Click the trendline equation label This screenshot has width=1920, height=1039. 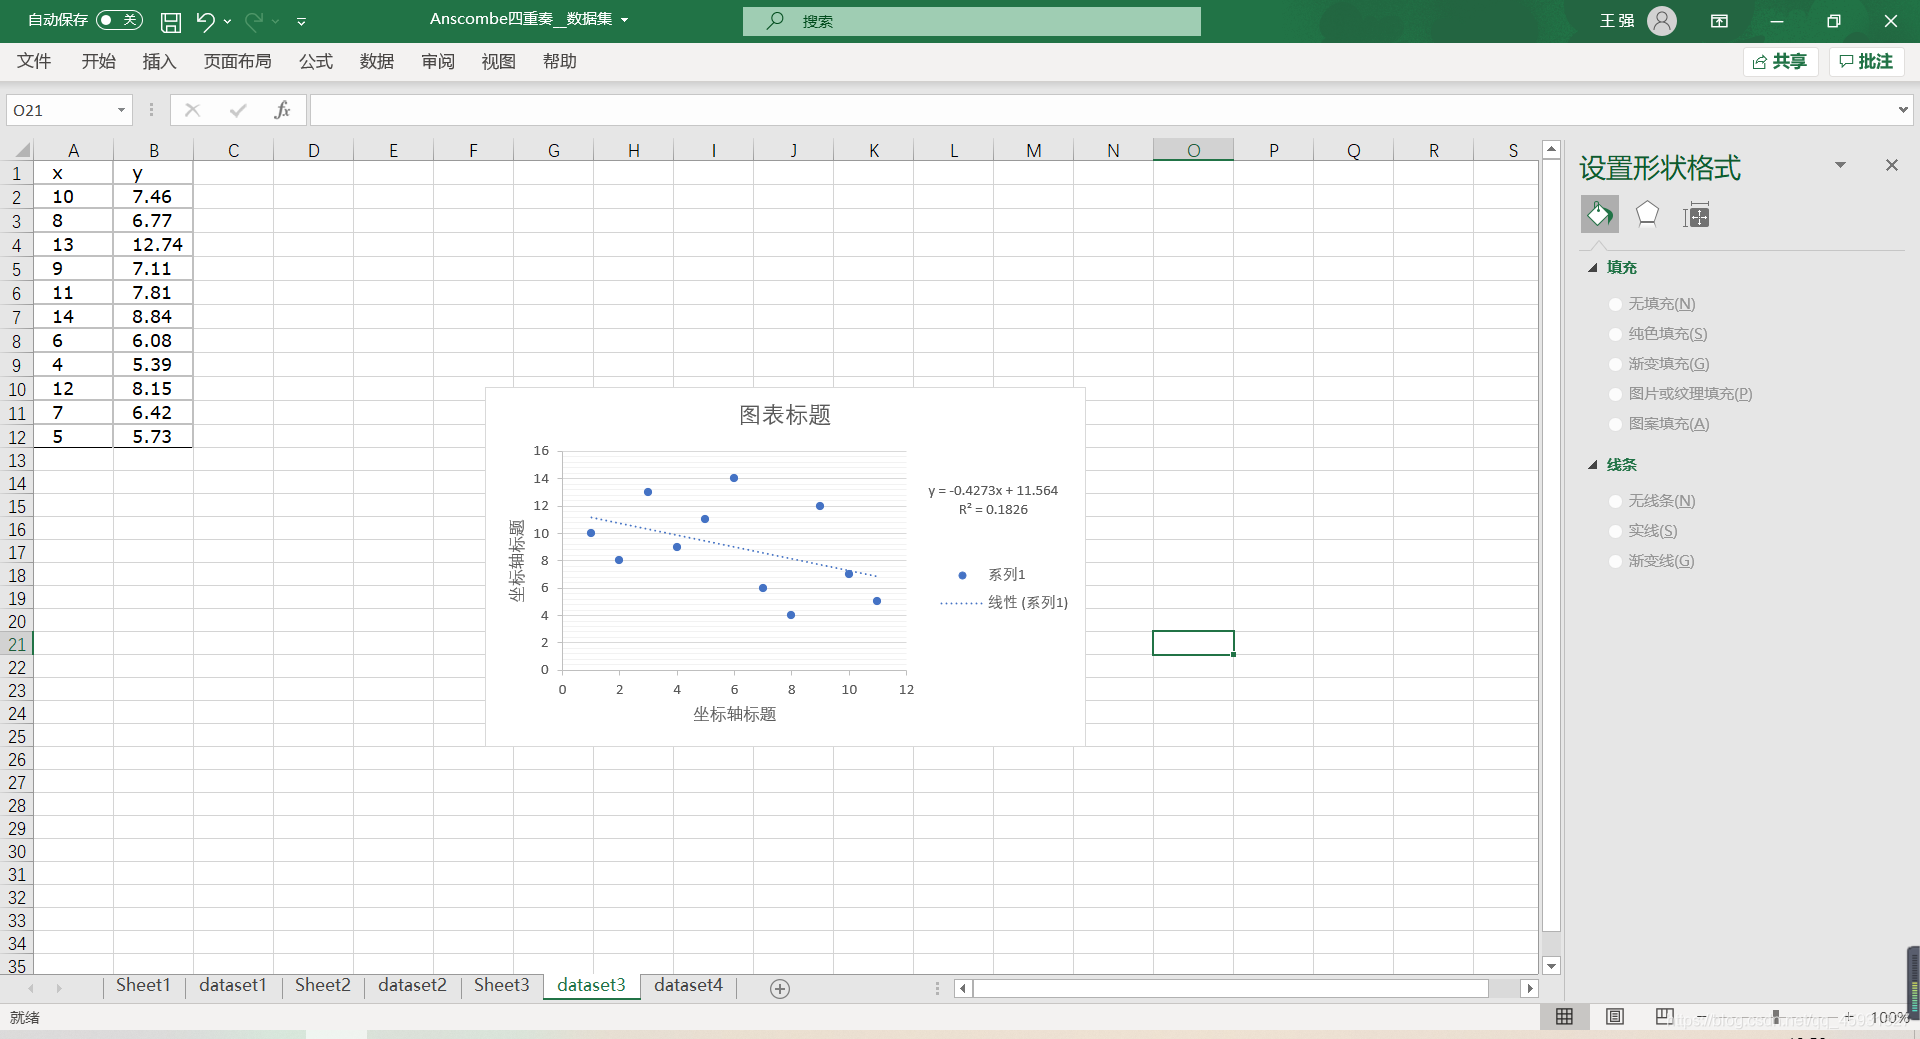click(993, 500)
